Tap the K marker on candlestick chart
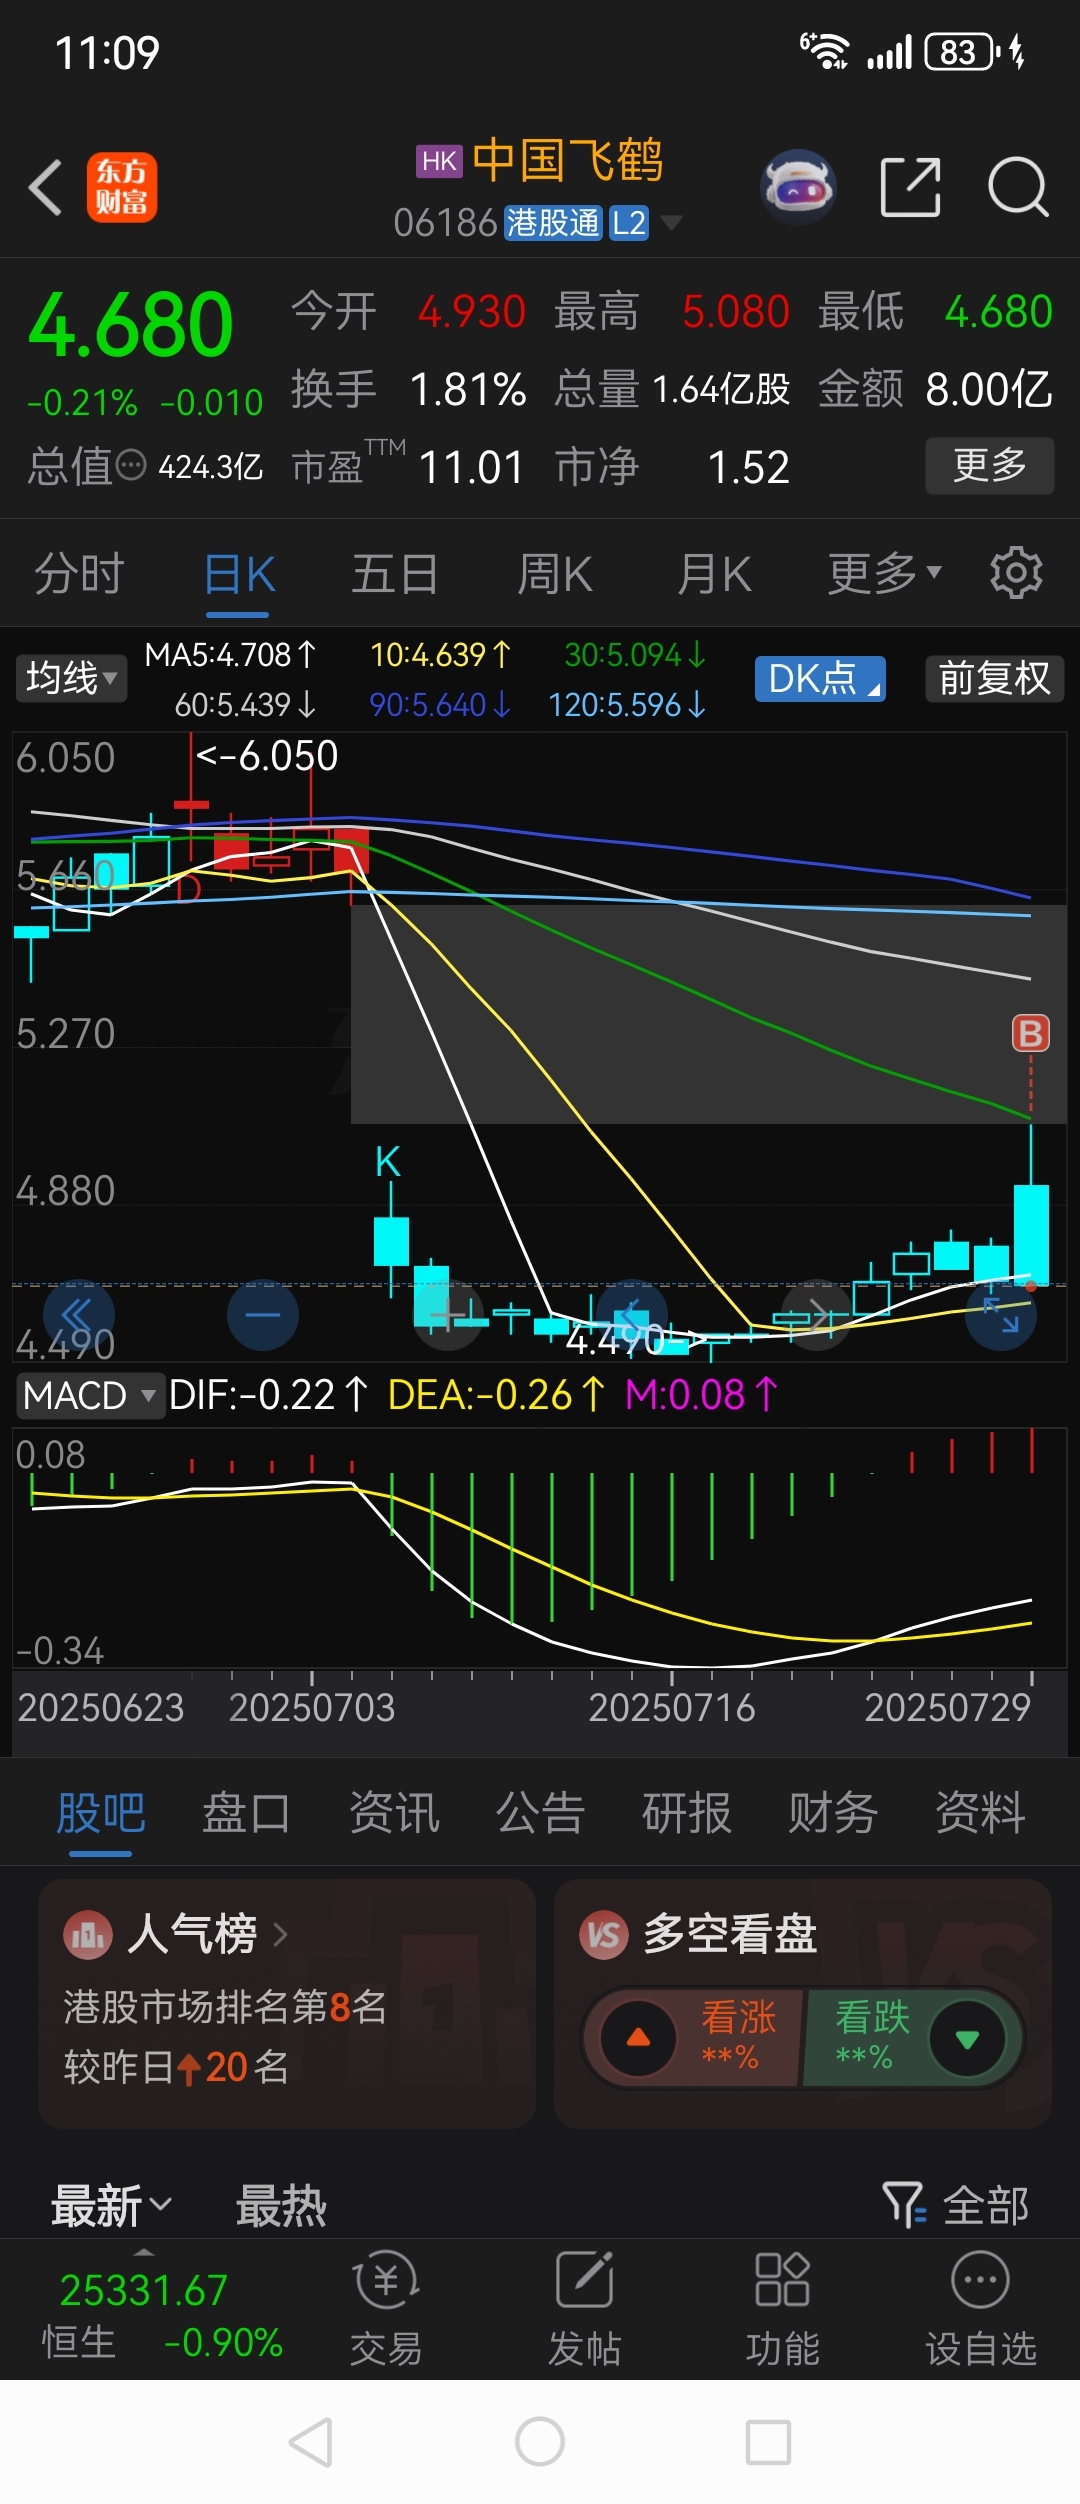 point(387,1162)
